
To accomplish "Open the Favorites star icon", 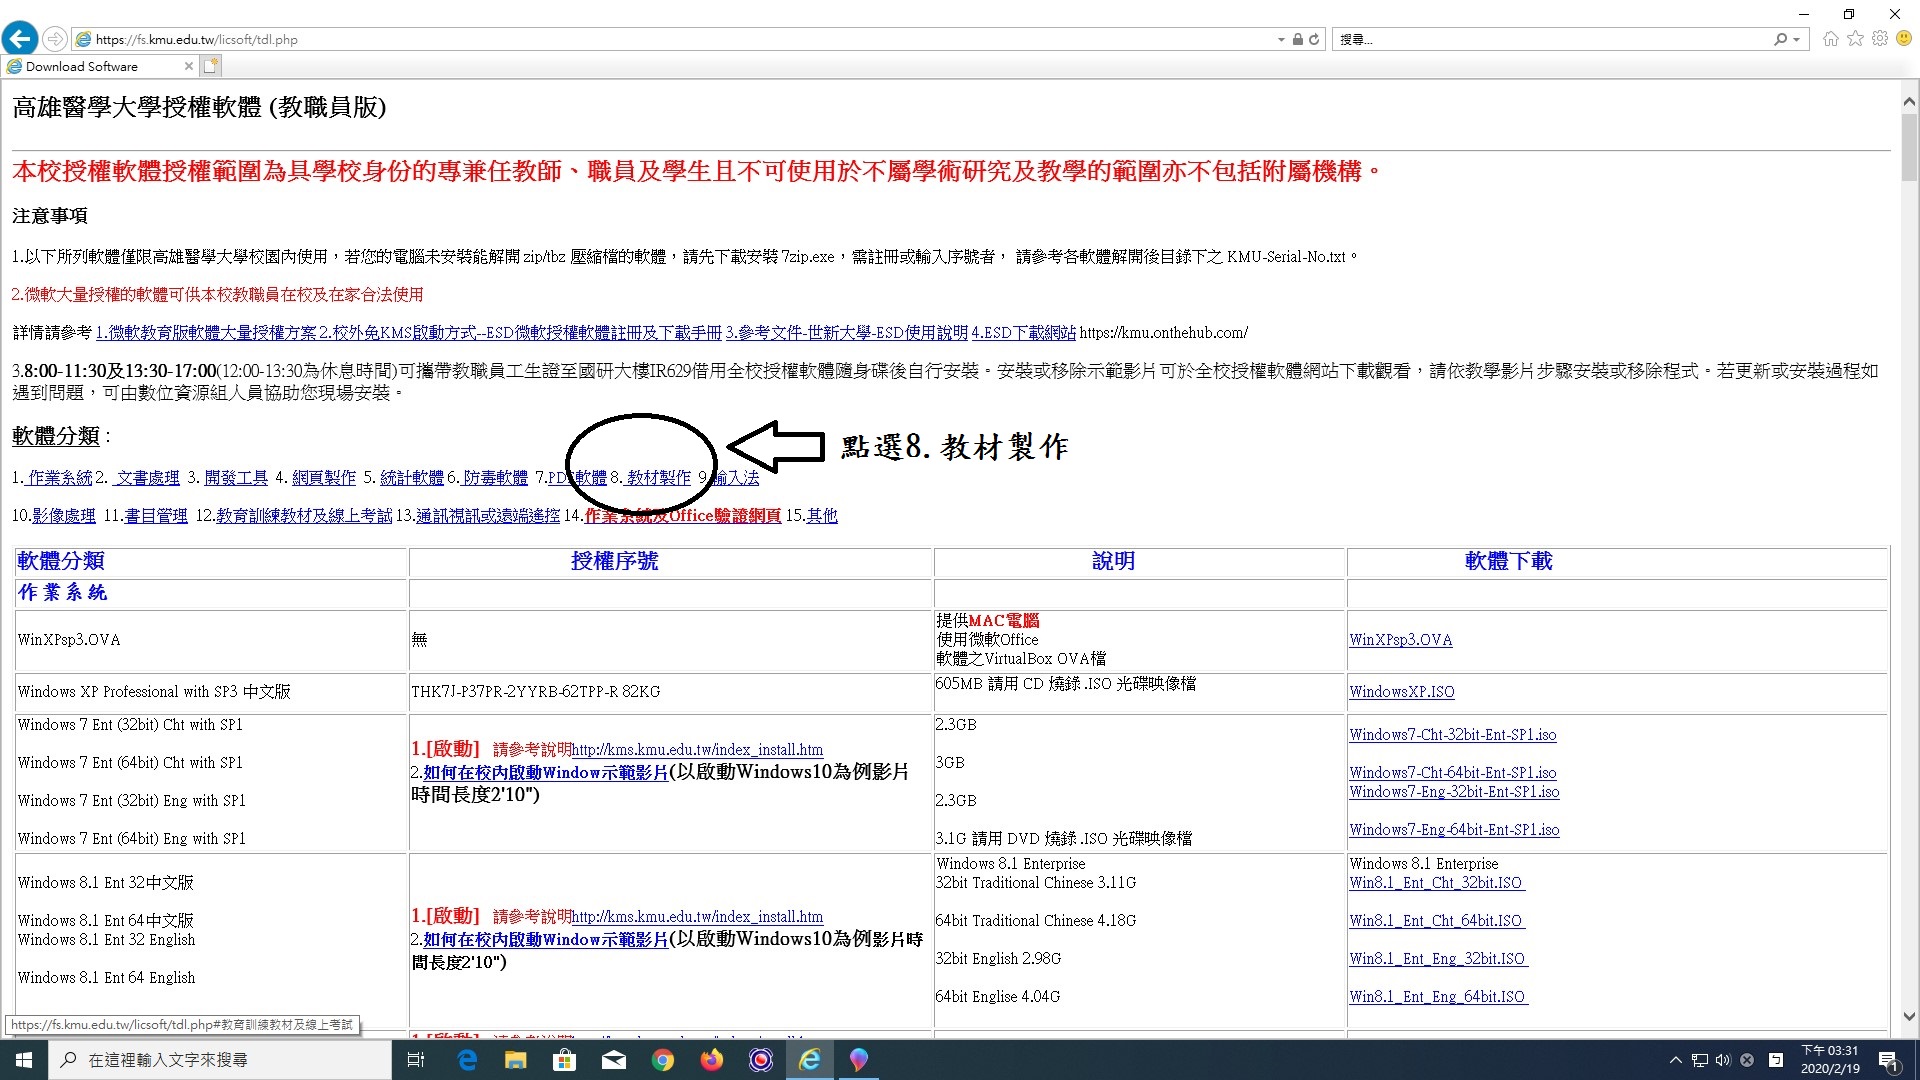I will [1855, 38].
